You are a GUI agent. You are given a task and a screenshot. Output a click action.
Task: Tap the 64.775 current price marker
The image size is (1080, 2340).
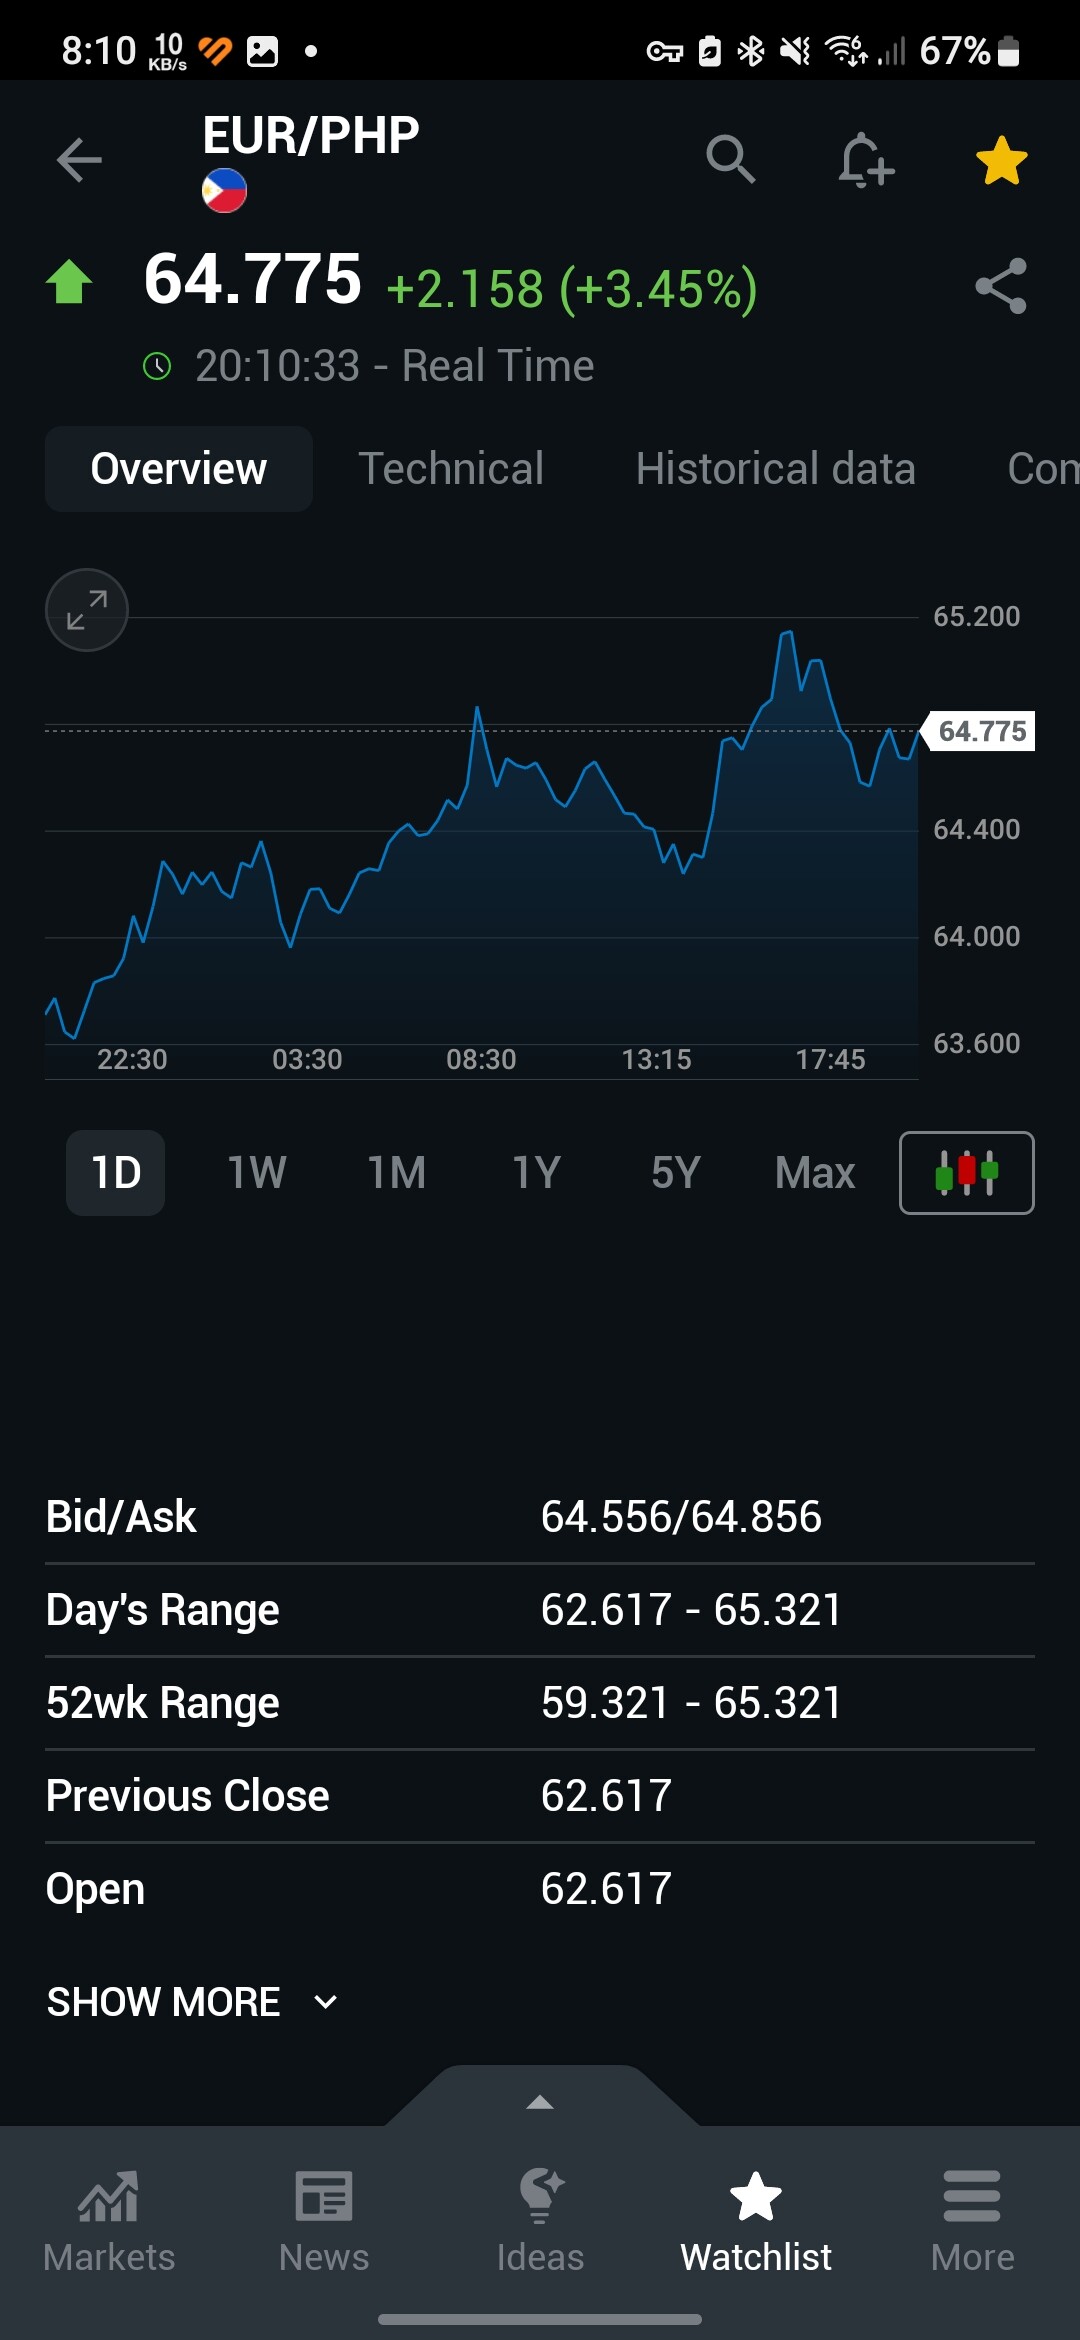(x=981, y=731)
